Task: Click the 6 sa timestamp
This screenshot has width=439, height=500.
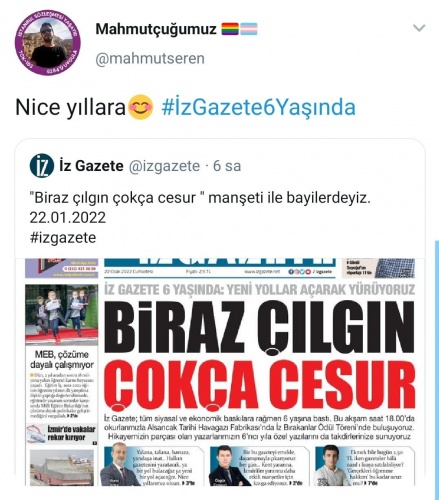Action: 227,166
